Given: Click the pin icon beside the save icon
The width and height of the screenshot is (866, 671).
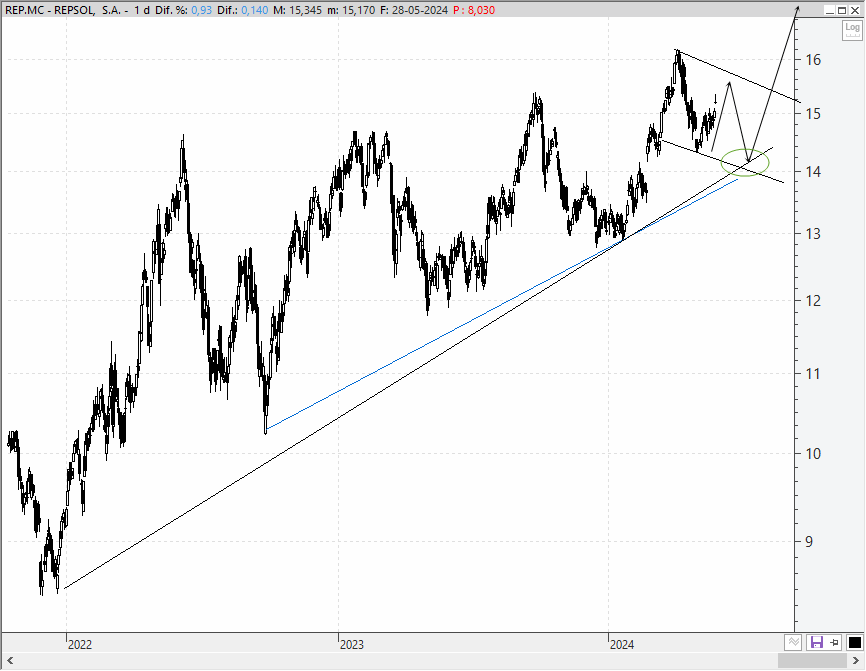Looking at the screenshot, I should (835, 642).
